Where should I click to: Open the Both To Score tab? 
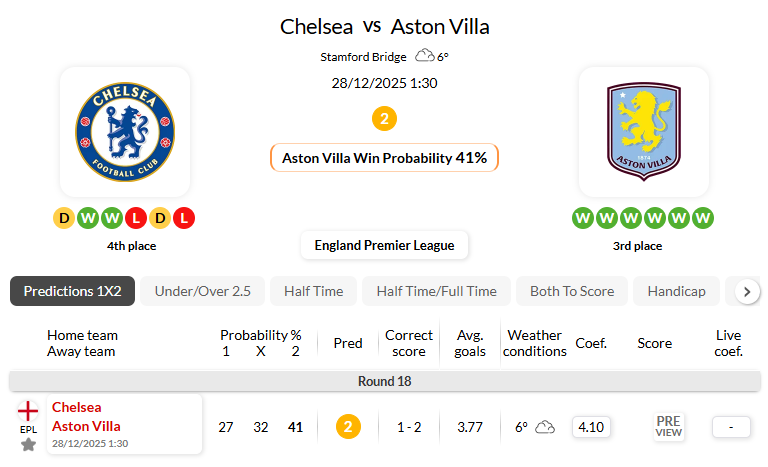(x=573, y=291)
